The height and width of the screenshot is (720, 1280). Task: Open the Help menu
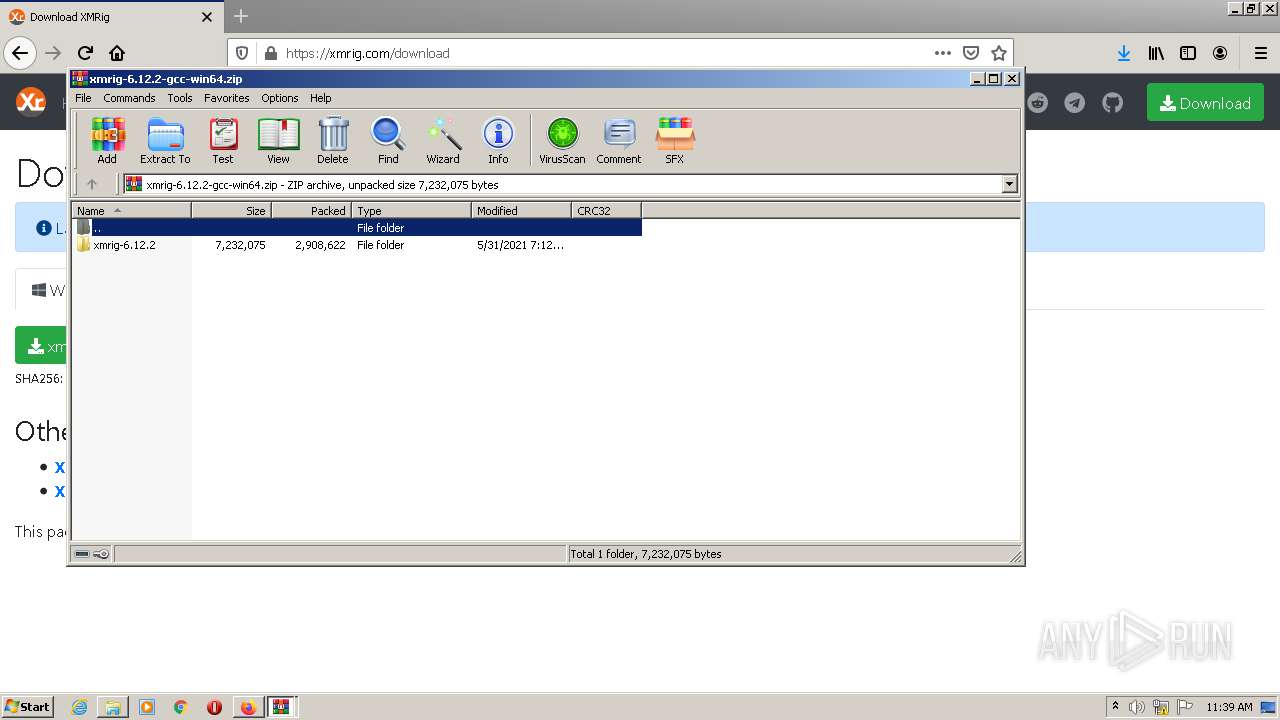[x=320, y=98]
